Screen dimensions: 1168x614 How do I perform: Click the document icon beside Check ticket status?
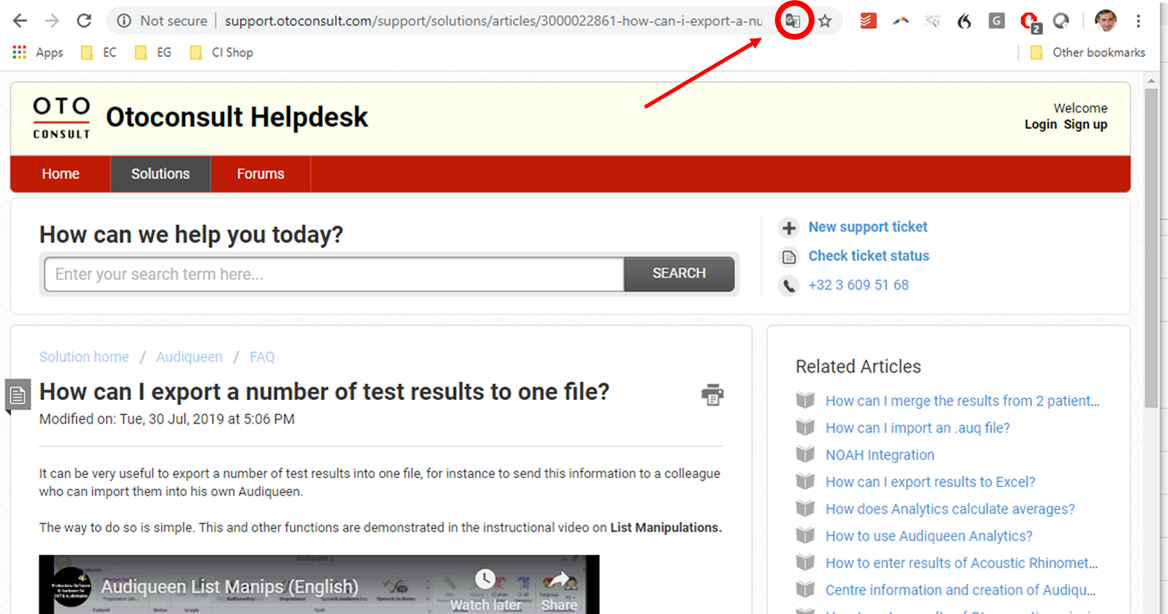[x=789, y=256]
